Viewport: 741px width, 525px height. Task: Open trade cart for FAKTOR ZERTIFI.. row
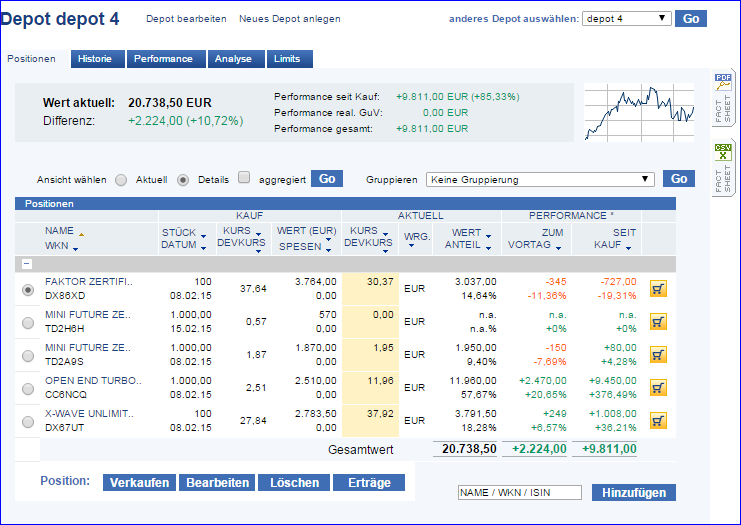(658, 288)
